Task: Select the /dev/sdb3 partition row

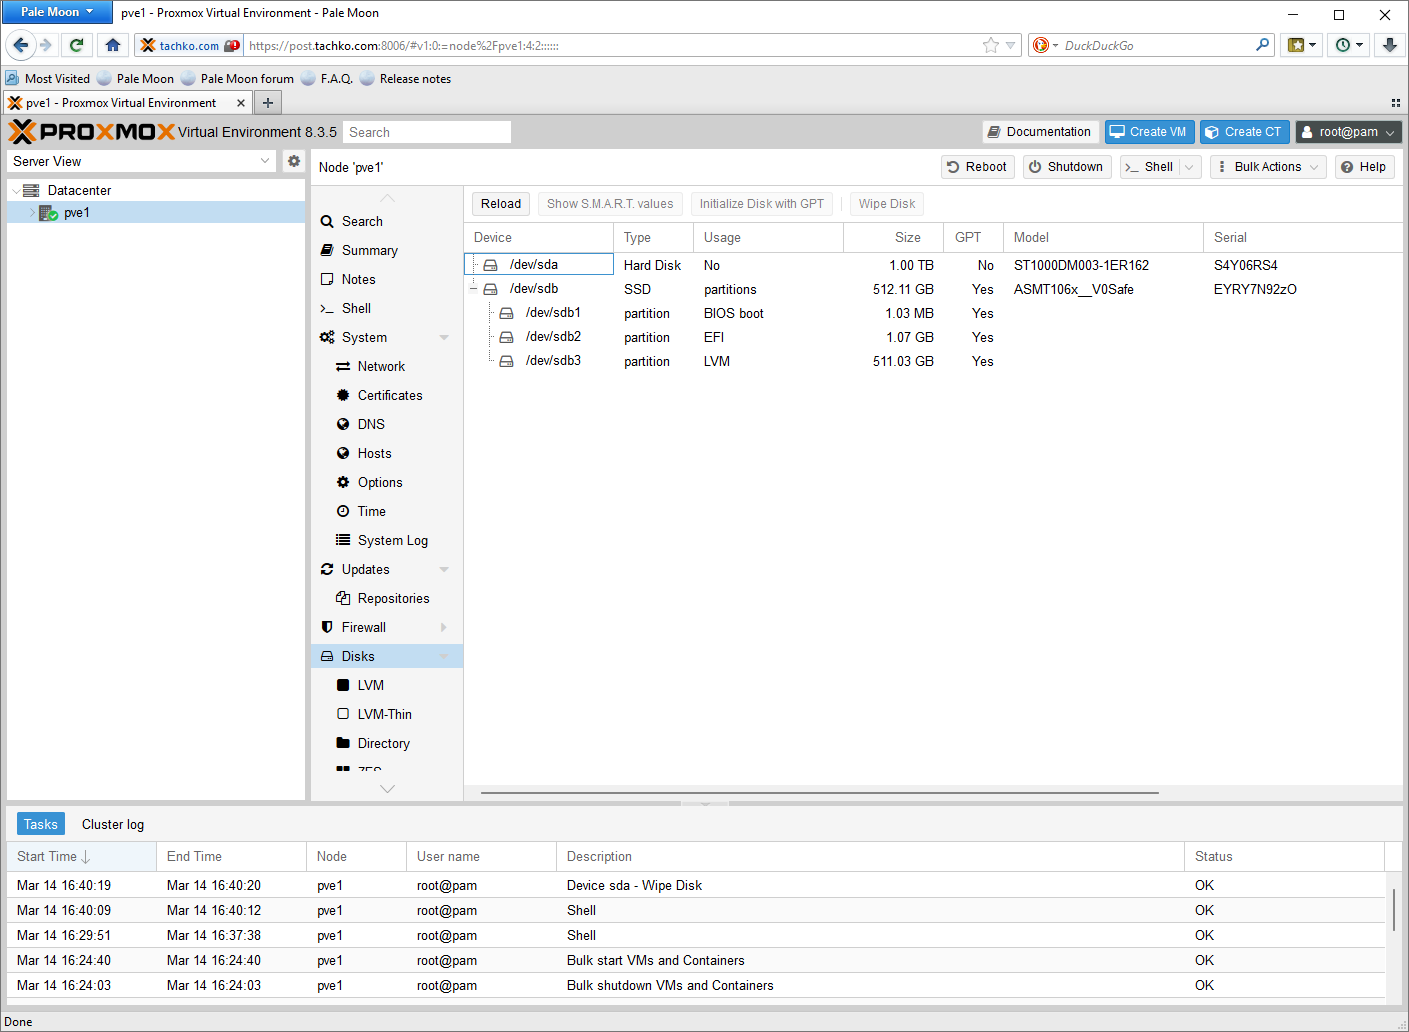Action: coord(933,361)
